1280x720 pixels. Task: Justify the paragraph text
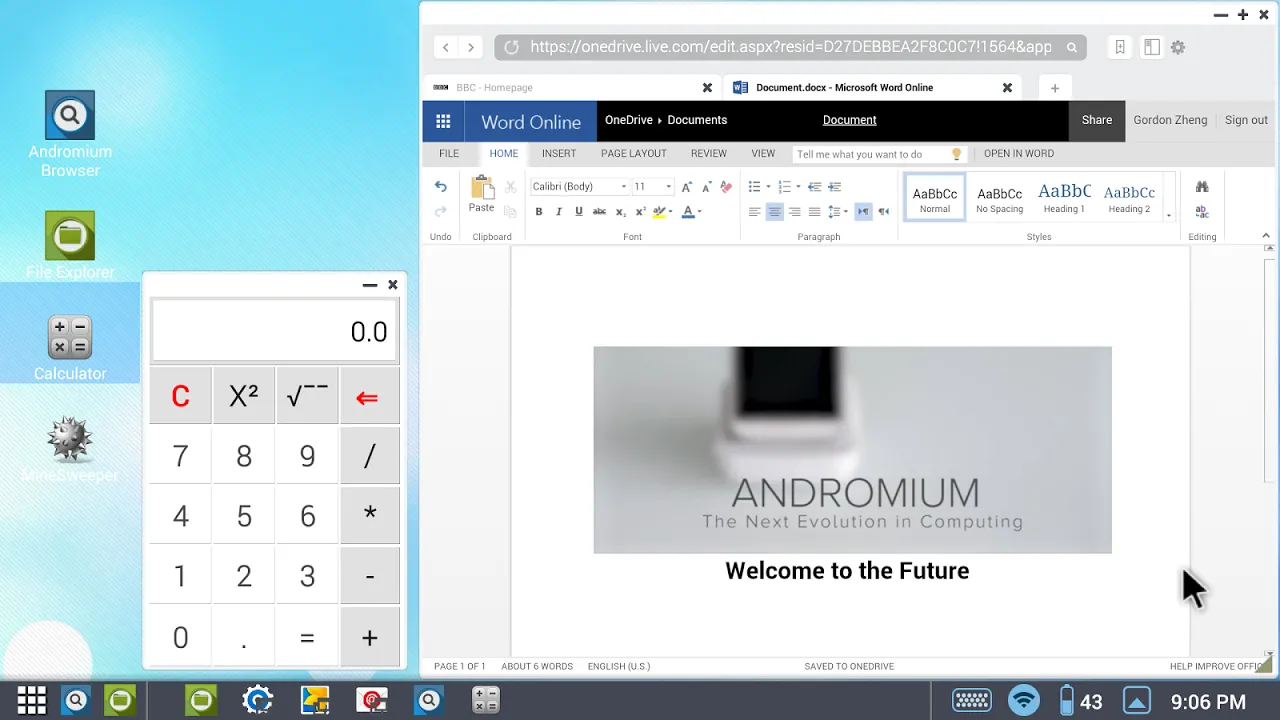click(814, 212)
